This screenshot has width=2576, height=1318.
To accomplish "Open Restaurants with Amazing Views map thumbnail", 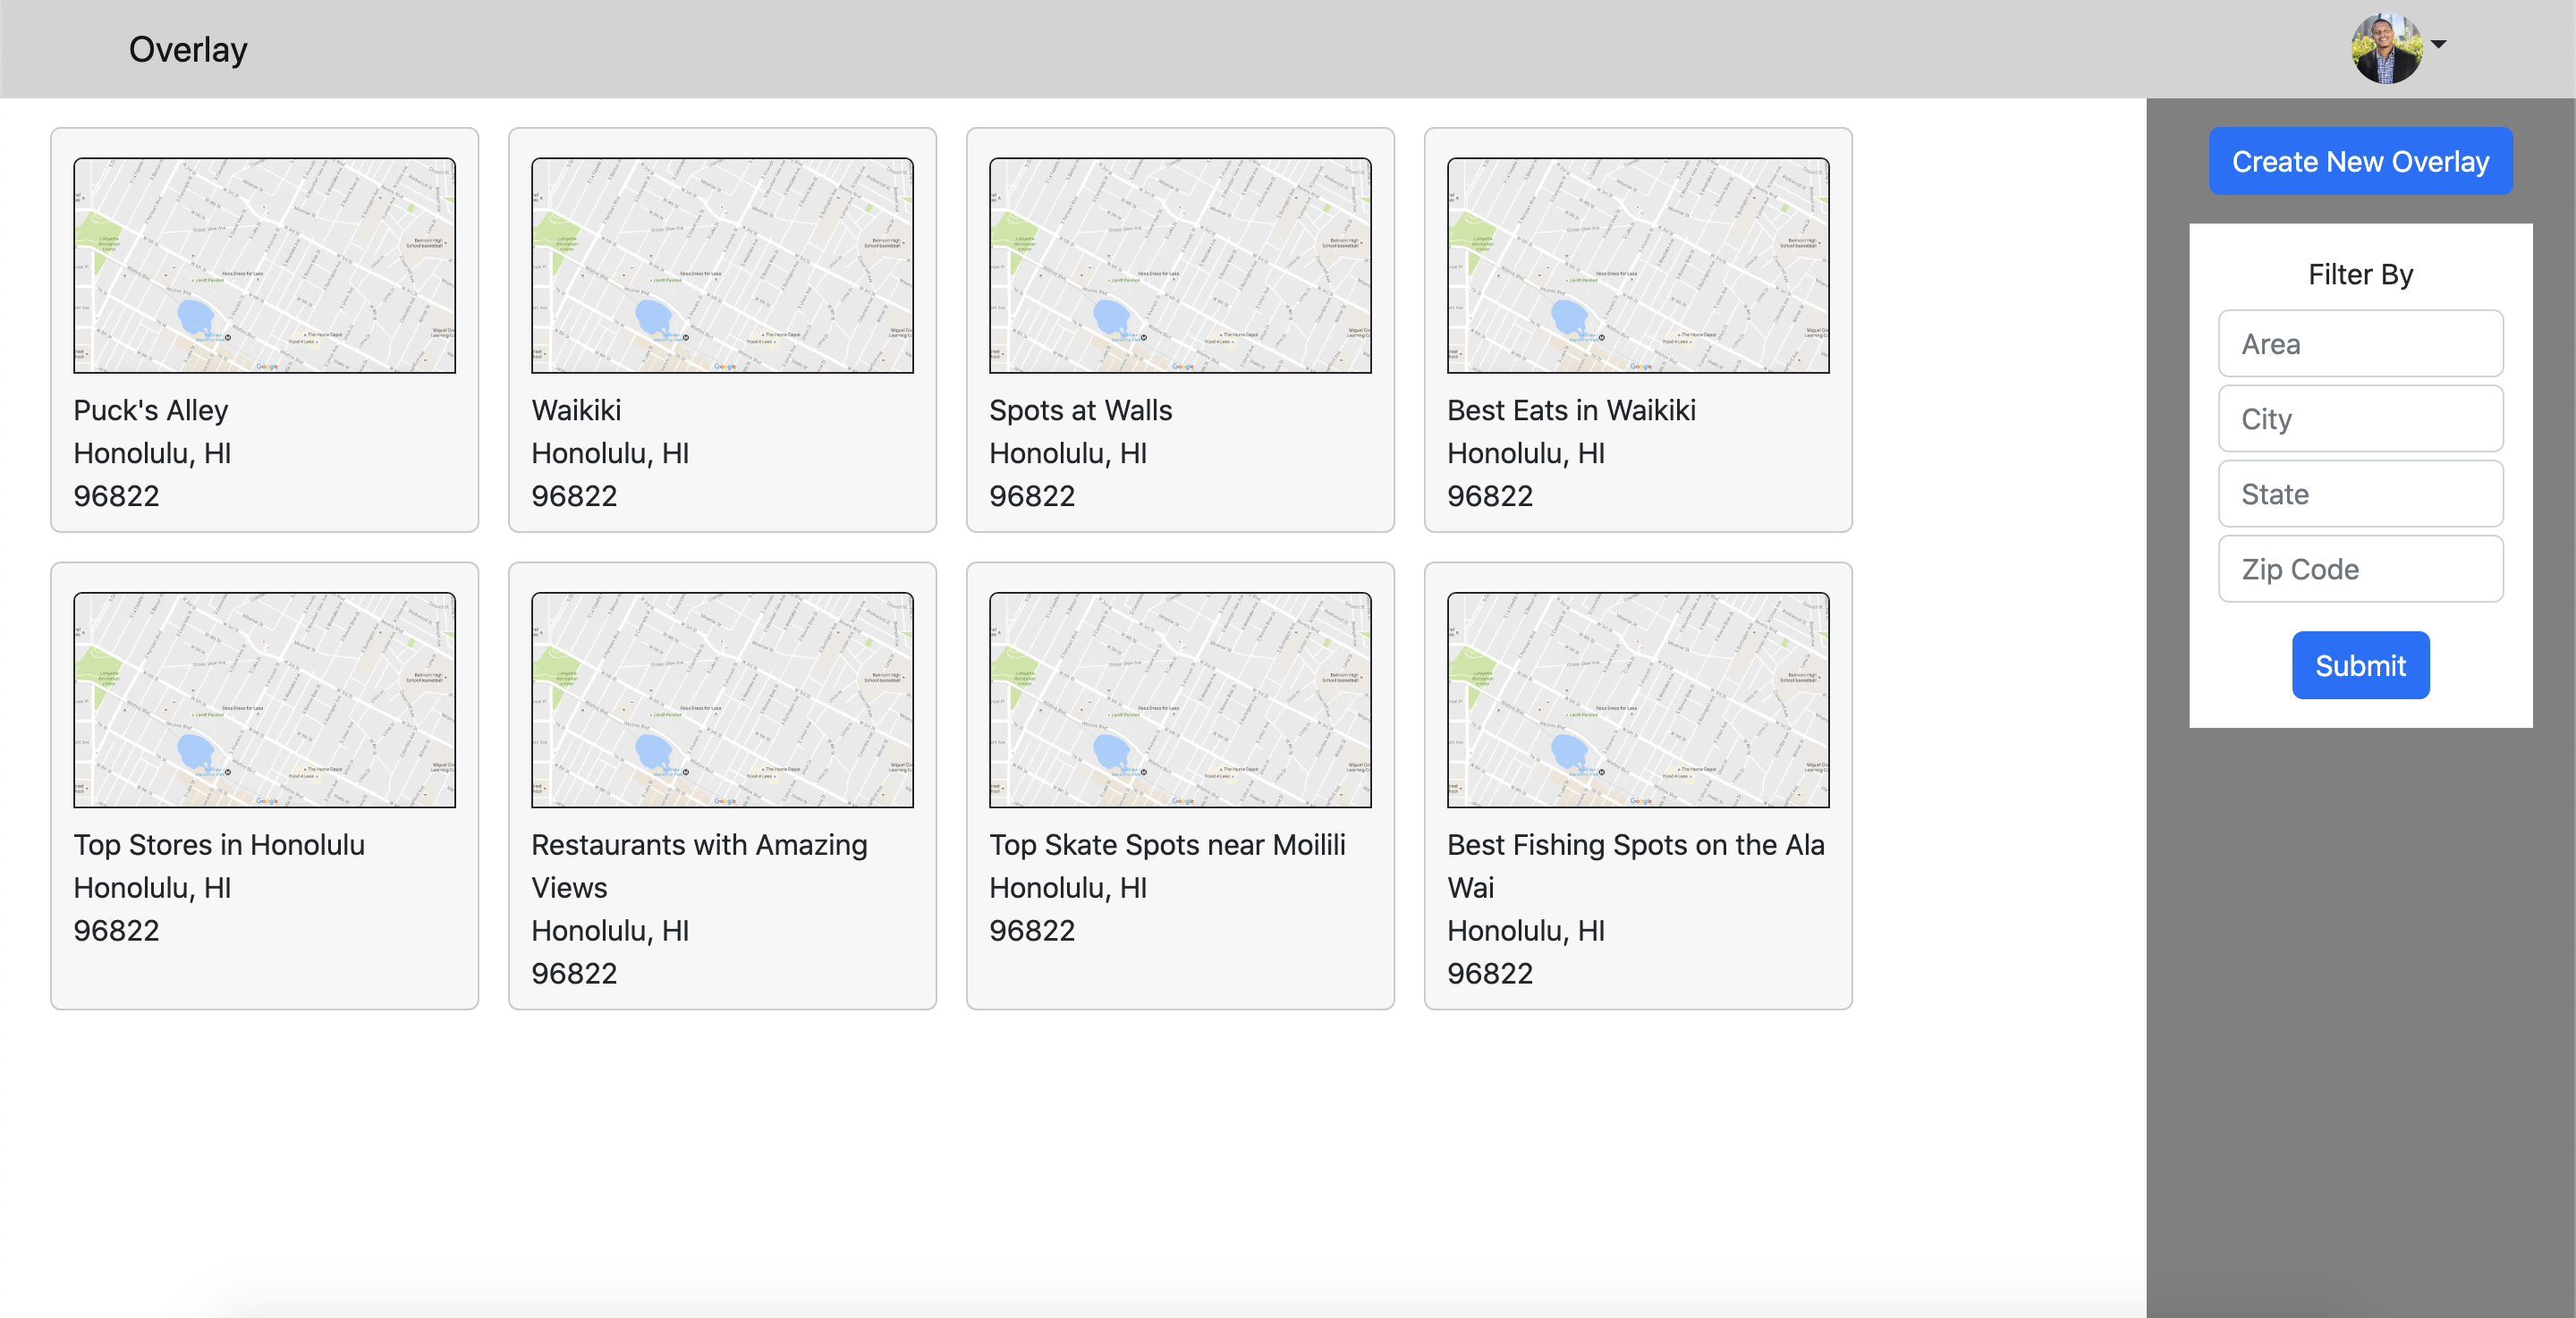I will [x=722, y=699].
